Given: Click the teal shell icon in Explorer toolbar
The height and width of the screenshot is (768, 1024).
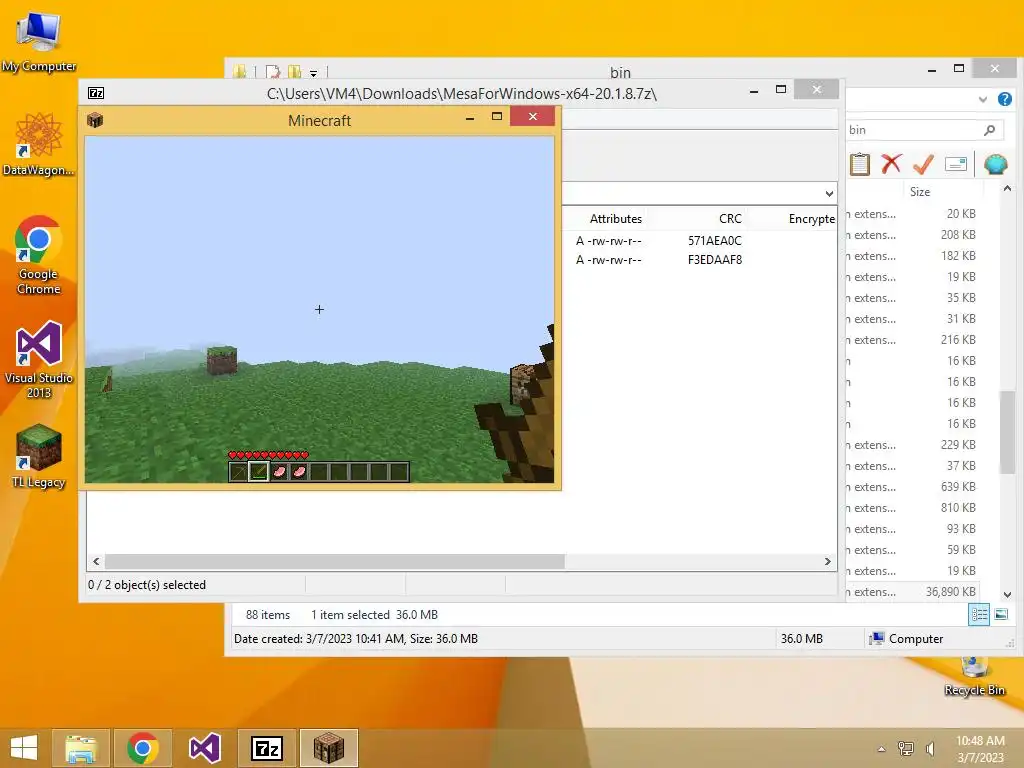Looking at the screenshot, I should 995,164.
